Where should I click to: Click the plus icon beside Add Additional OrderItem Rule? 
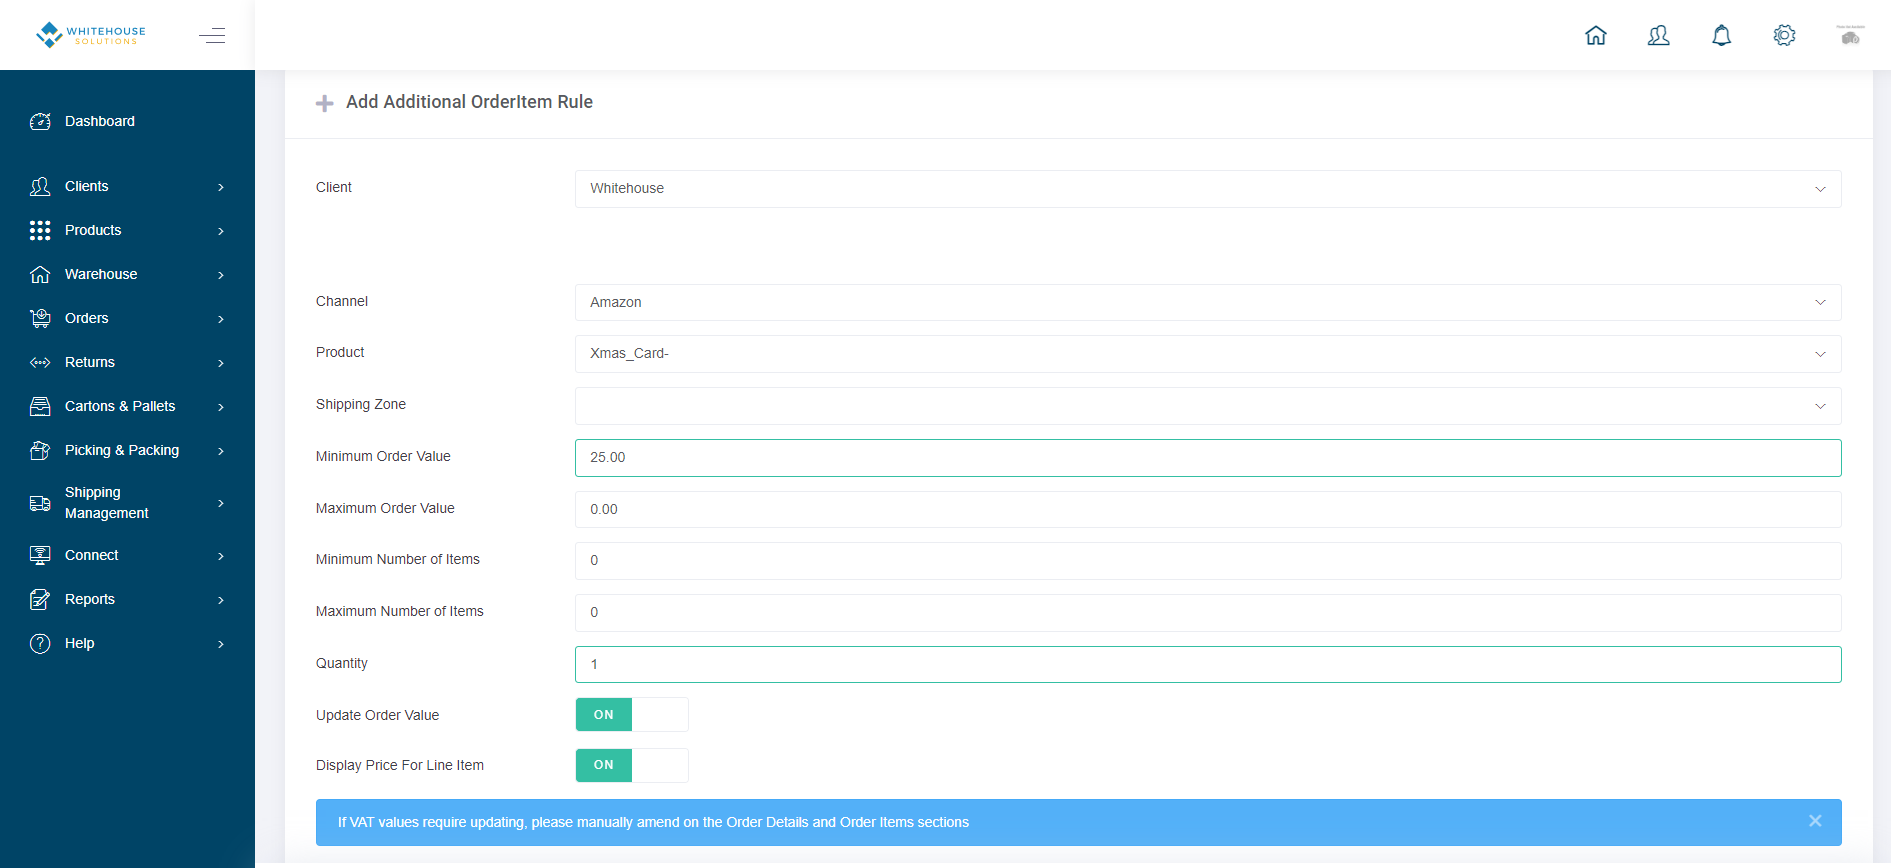(x=324, y=103)
